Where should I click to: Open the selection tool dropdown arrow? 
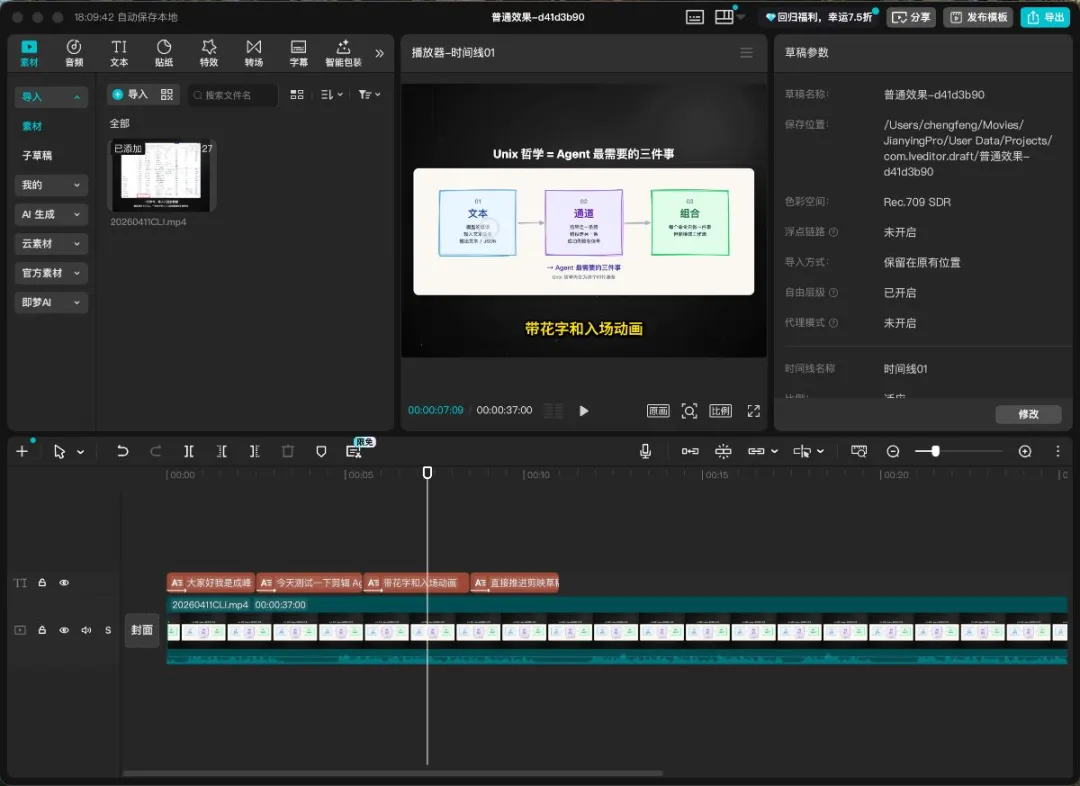tap(81, 453)
